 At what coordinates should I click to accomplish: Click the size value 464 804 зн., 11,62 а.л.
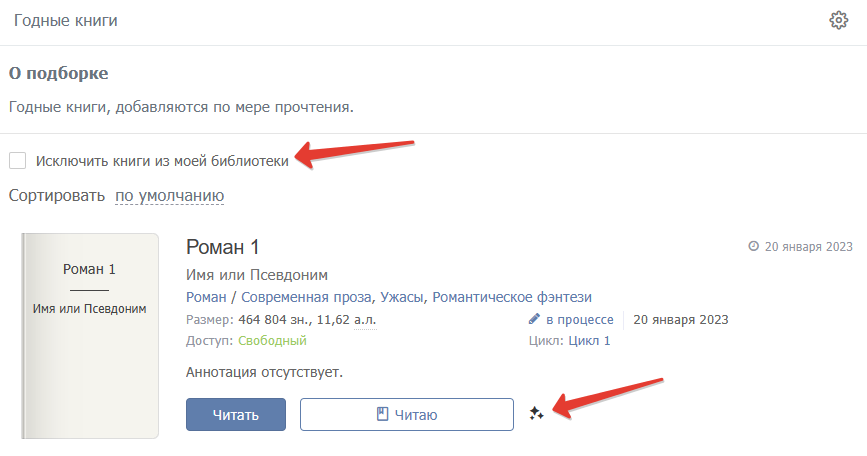point(307,319)
